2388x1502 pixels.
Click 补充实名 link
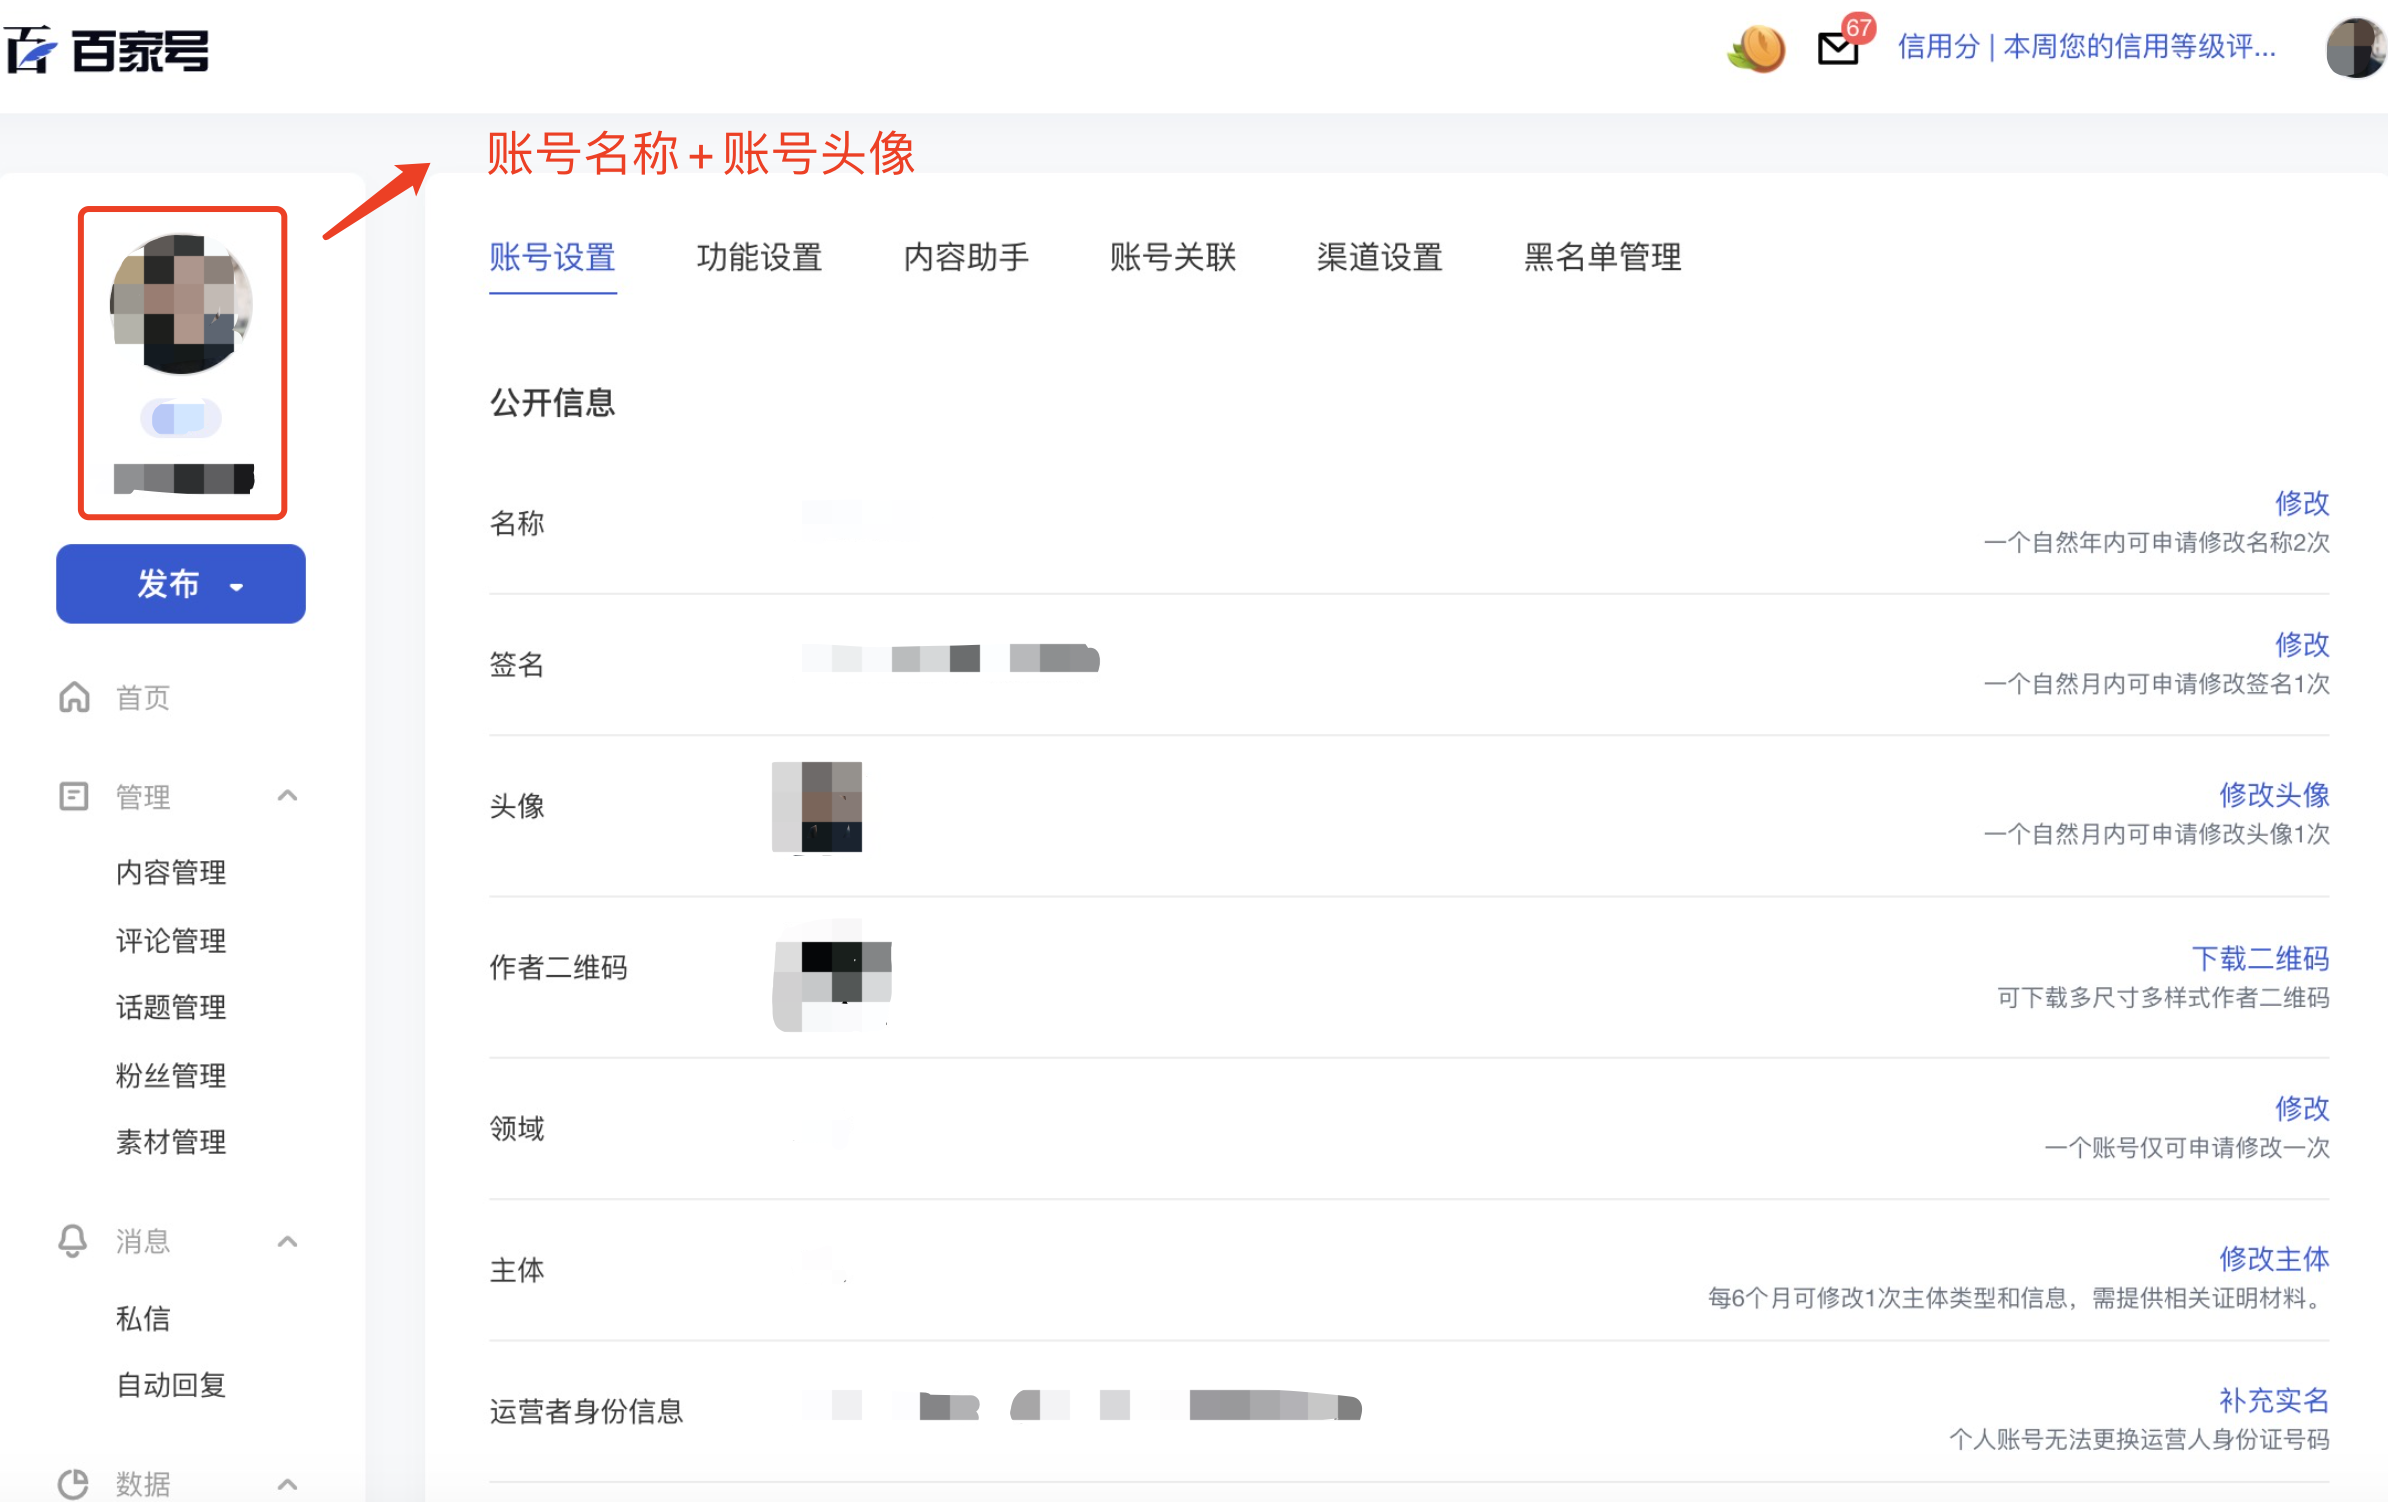pyautogui.click(x=2274, y=1400)
